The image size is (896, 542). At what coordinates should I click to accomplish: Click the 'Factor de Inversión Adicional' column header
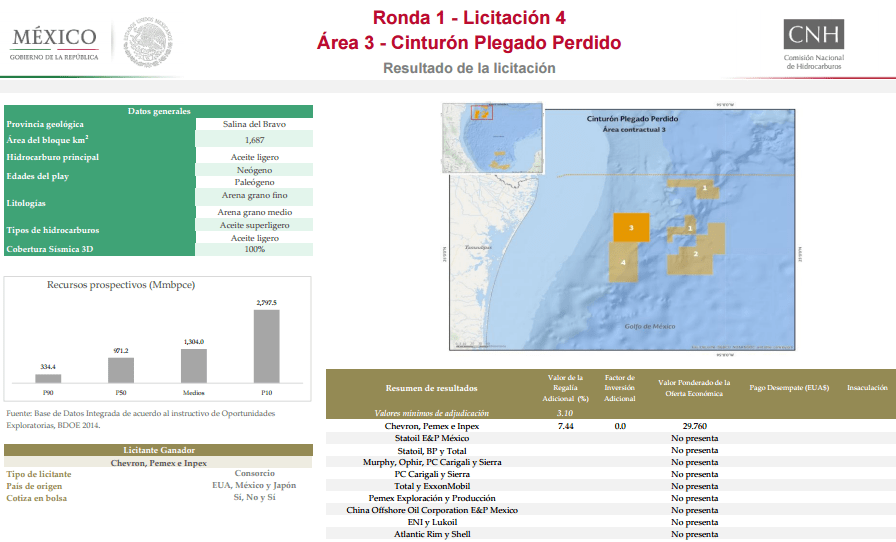pos(620,388)
